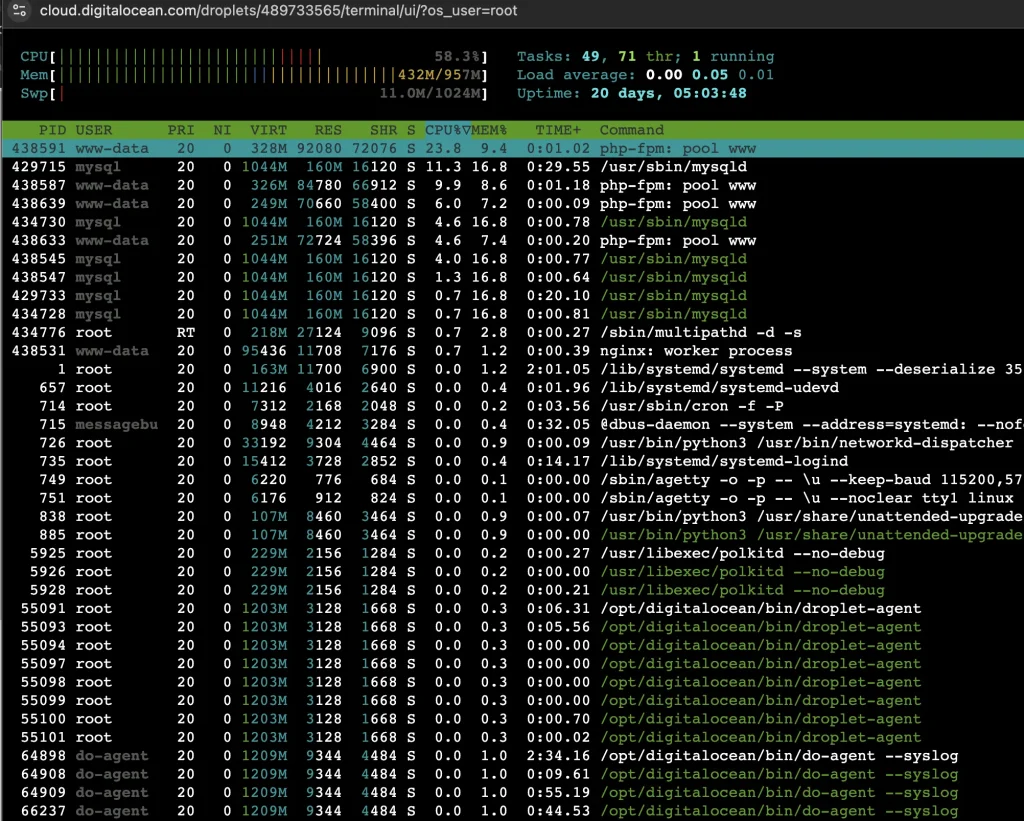Sort processes by the USER column header
Screen dimensions: 1024x821
click(93, 130)
